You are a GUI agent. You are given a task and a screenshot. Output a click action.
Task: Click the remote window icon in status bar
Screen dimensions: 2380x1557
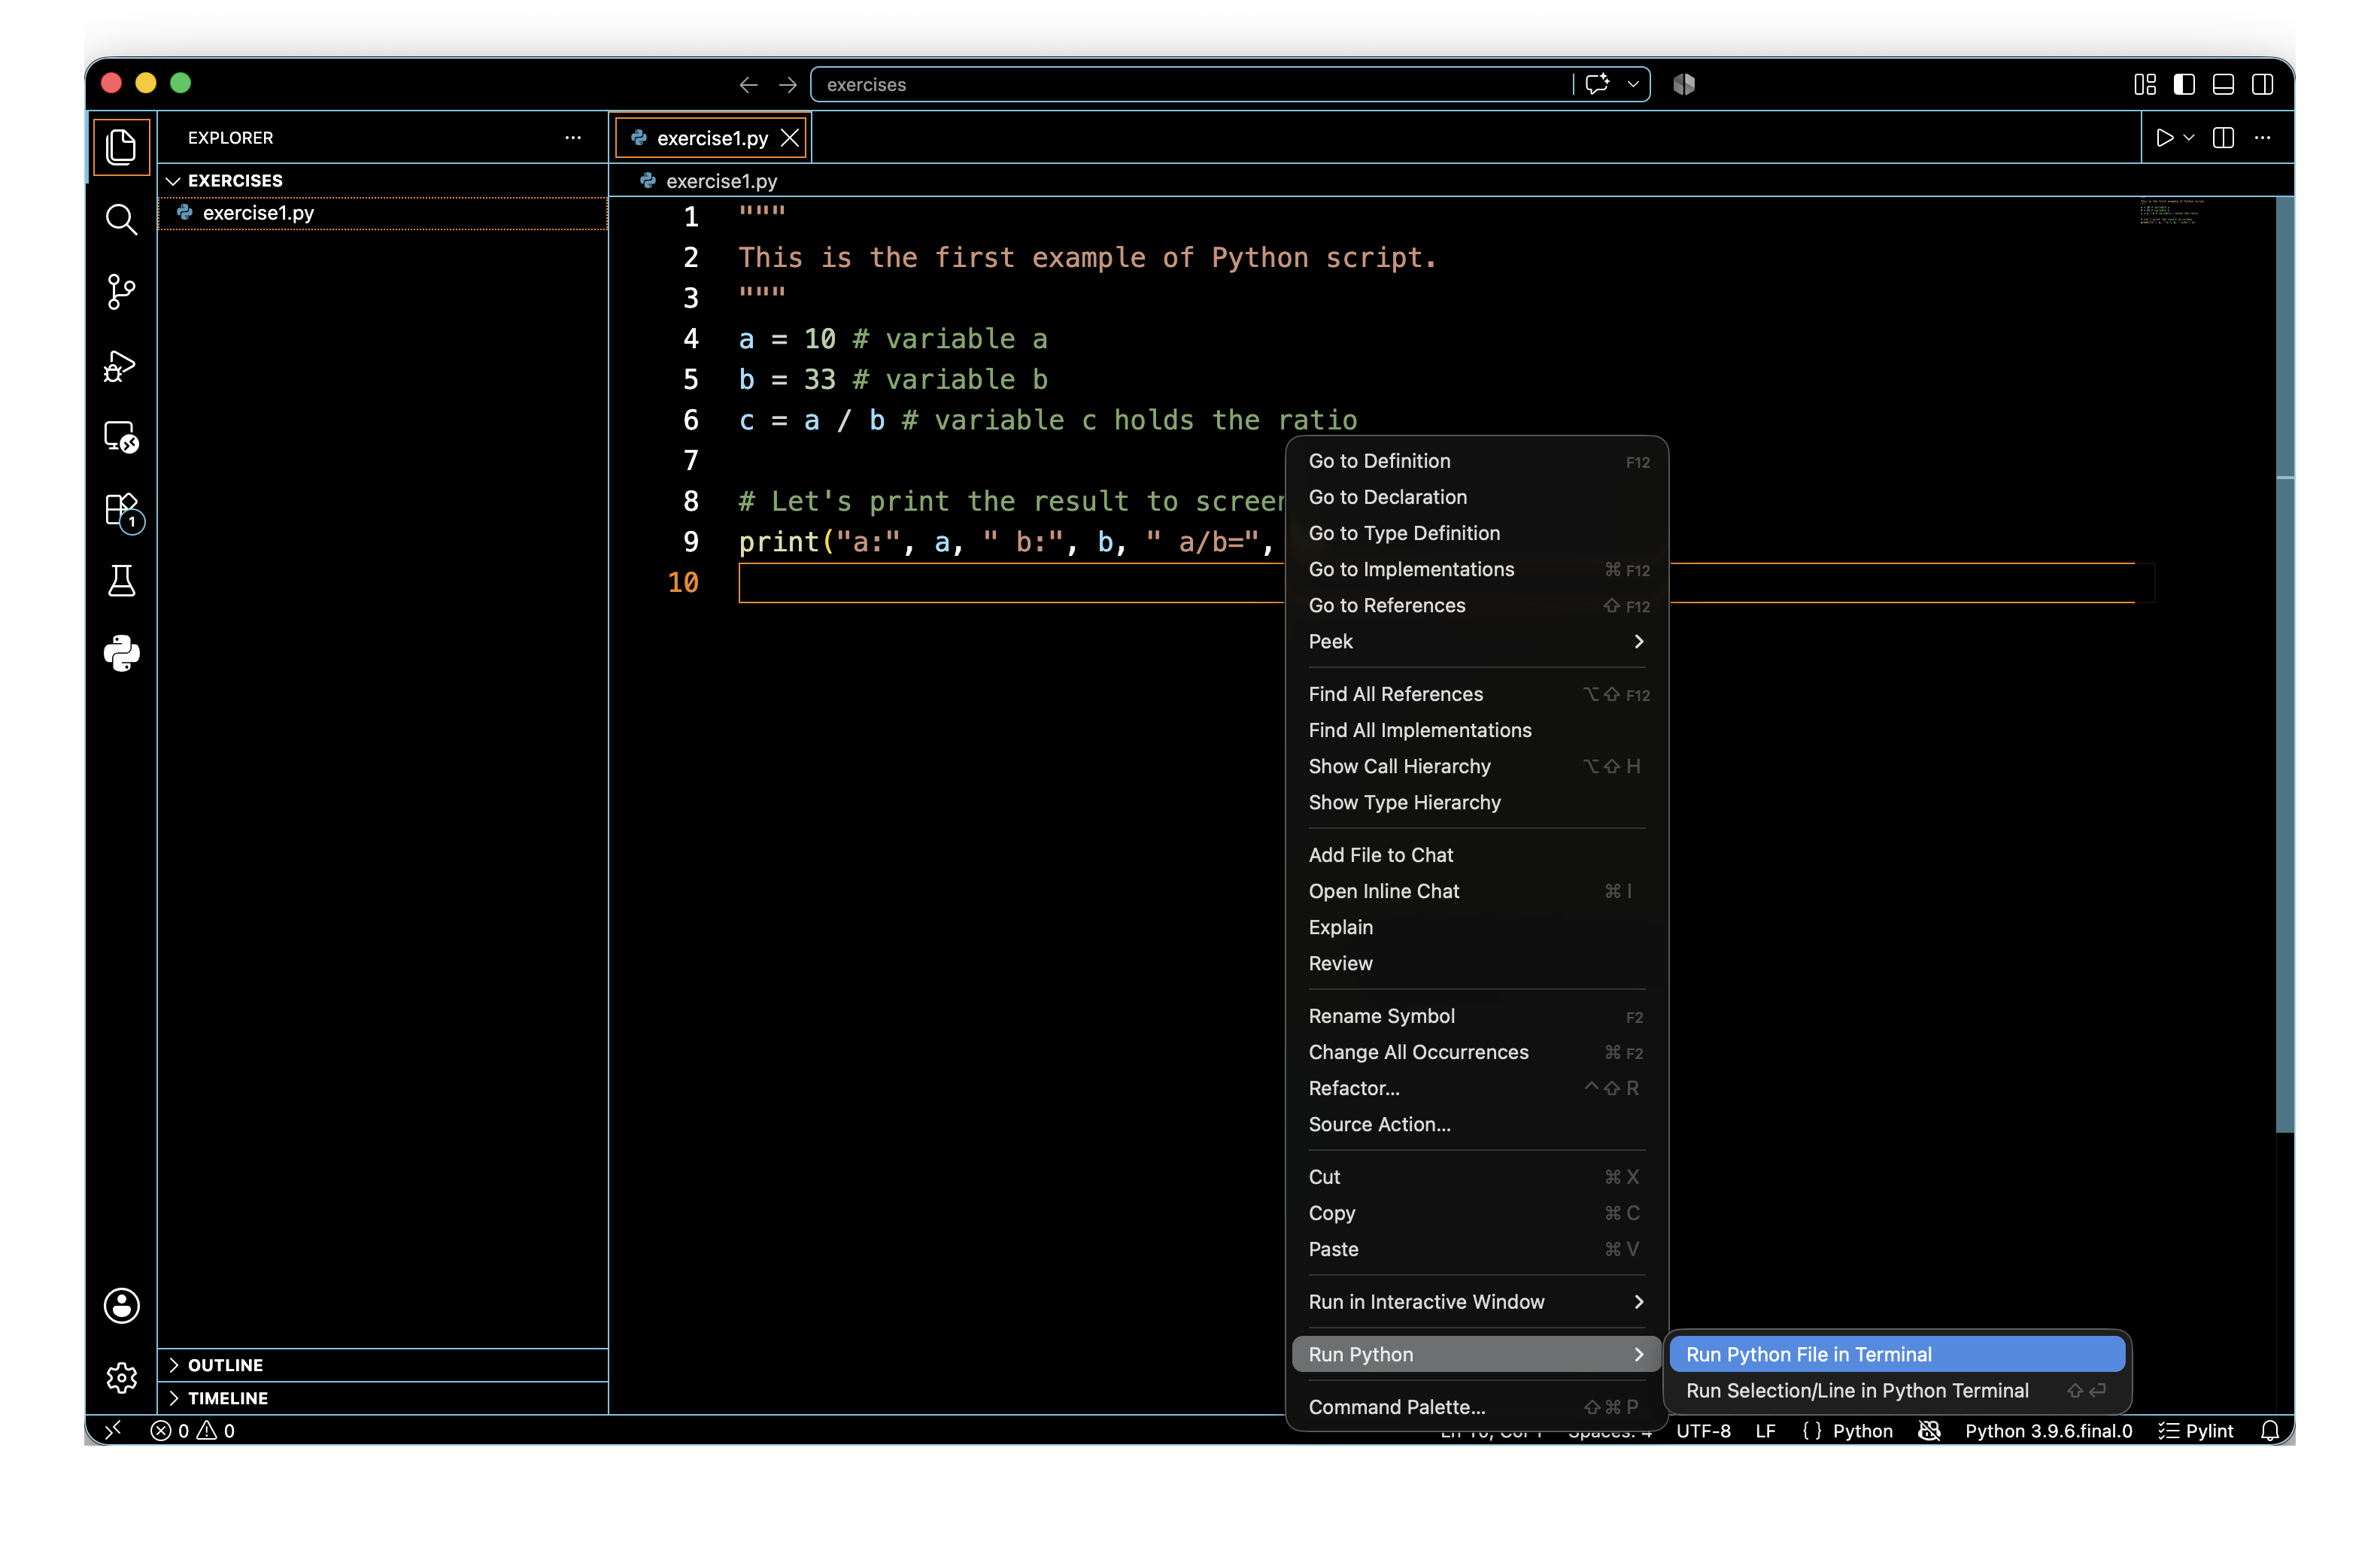[113, 1430]
